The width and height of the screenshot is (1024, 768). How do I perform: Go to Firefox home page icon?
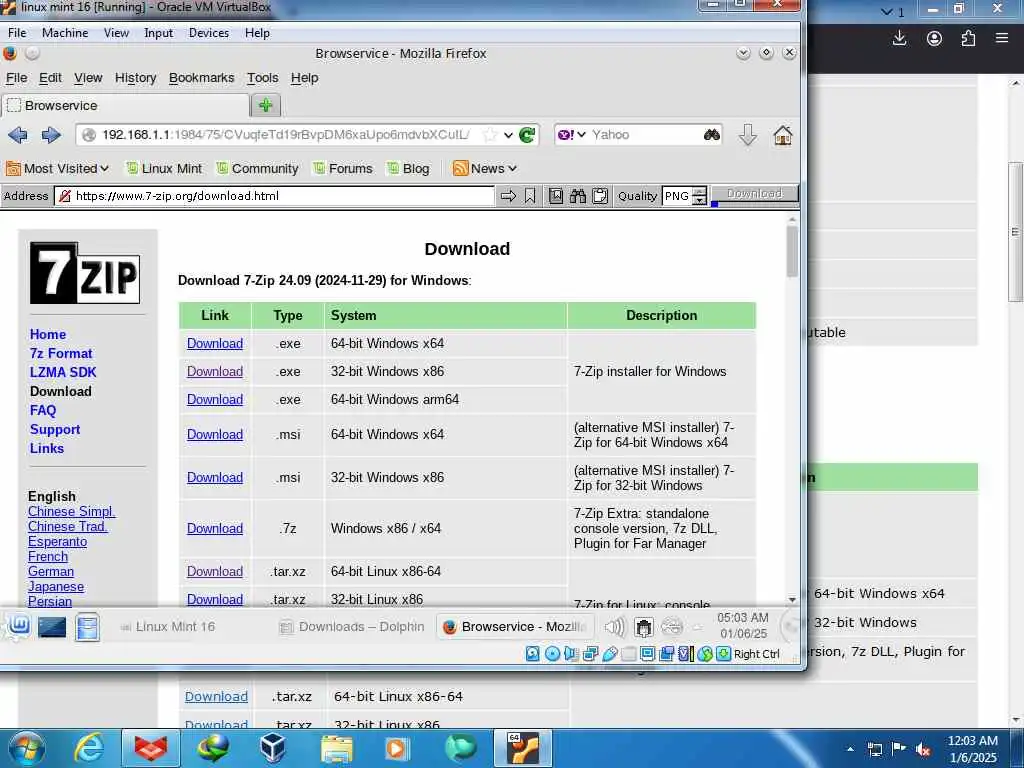click(x=783, y=135)
